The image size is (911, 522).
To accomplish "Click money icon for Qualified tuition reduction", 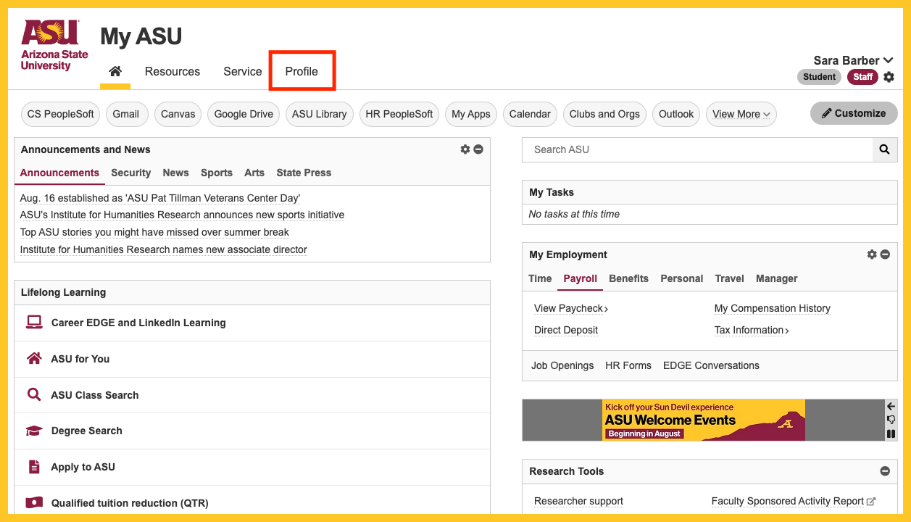I will coord(34,502).
